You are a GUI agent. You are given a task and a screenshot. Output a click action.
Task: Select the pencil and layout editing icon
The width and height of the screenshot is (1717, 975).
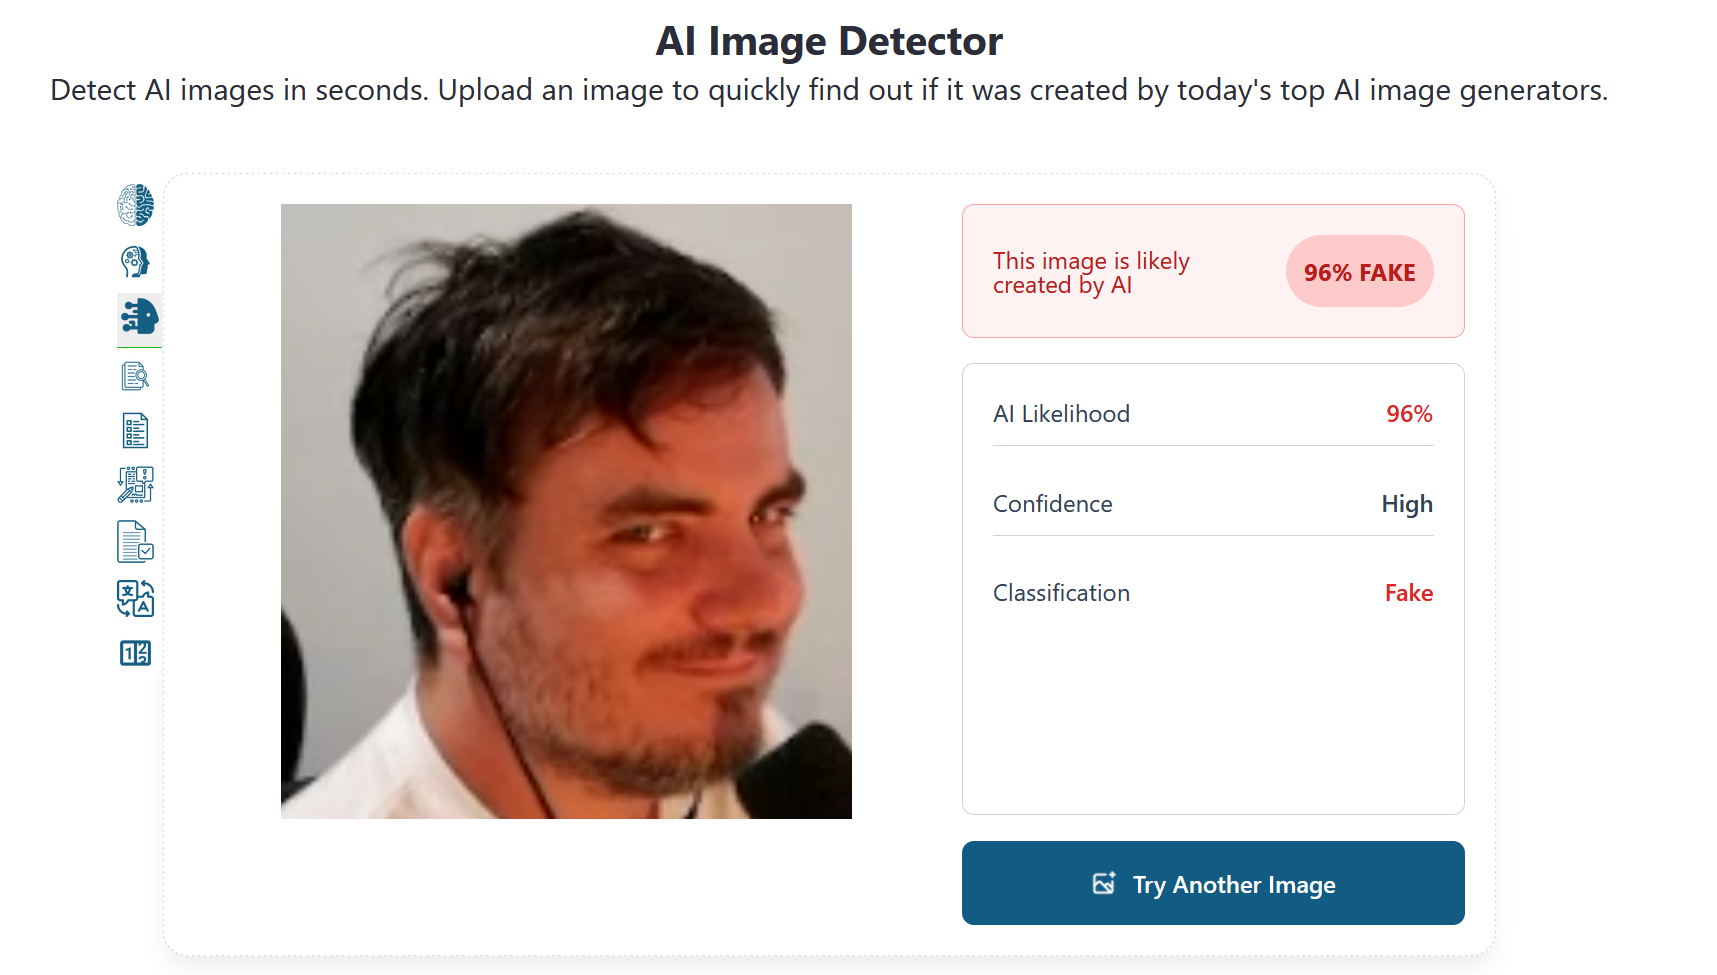[x=135, y=485]
